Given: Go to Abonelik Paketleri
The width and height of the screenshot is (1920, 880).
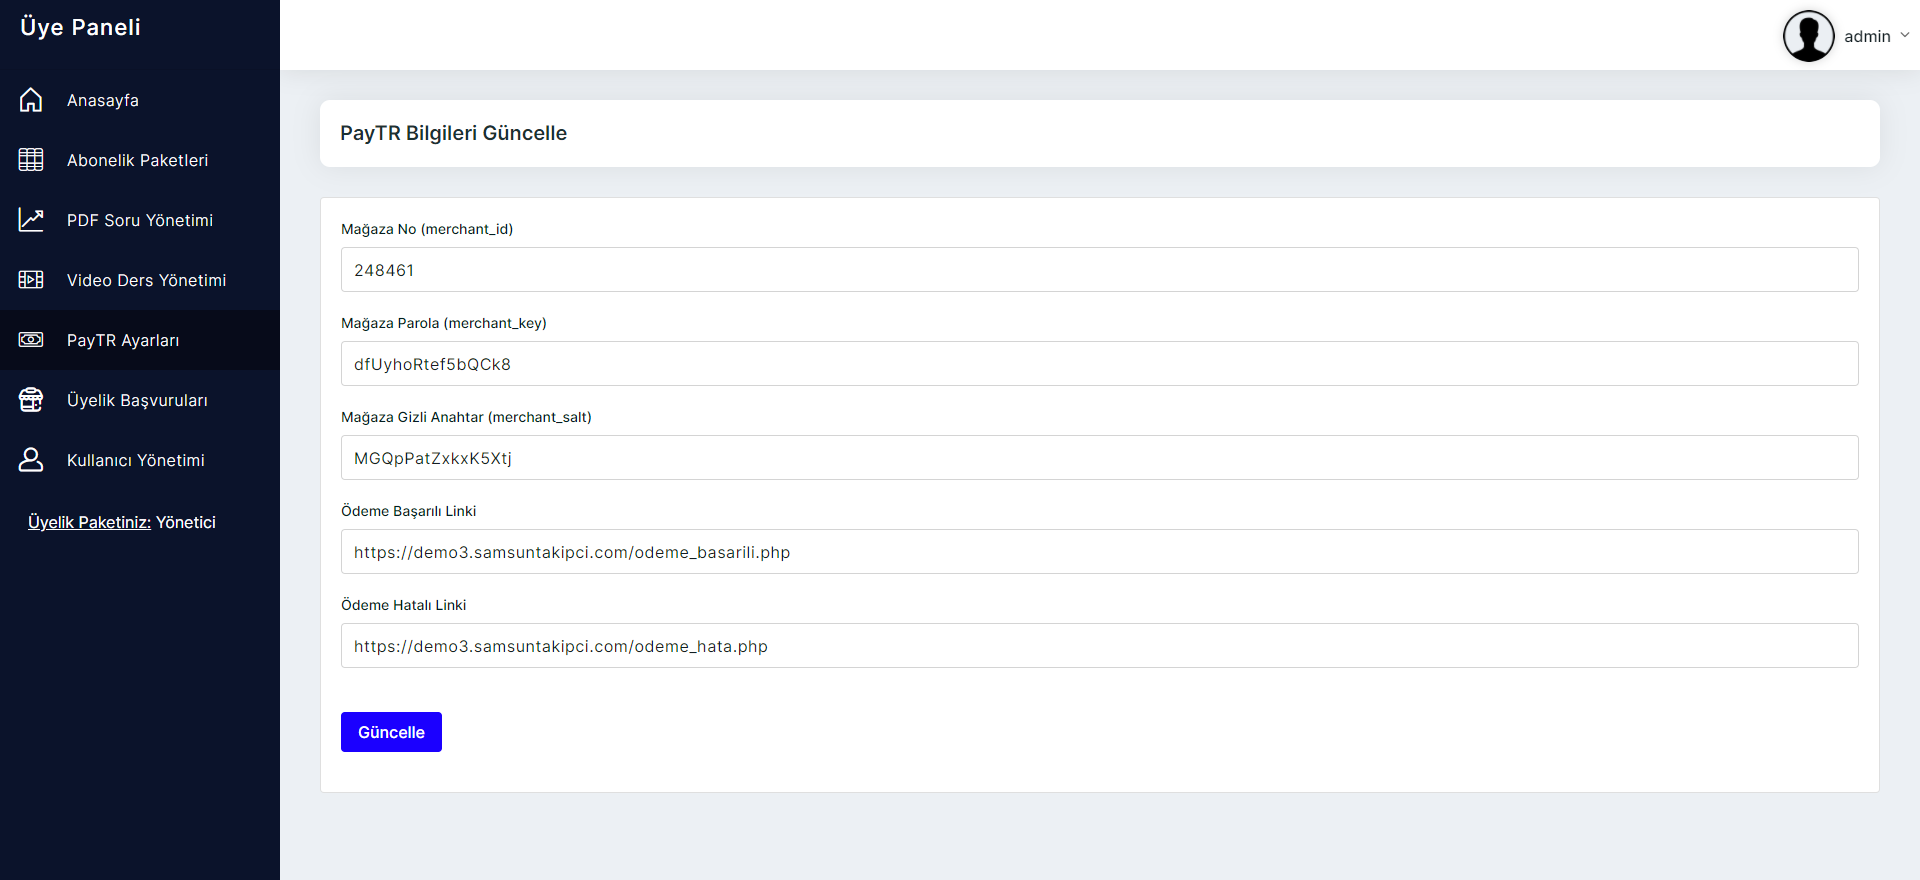Looking at the screenshot, I should [140, 160].
